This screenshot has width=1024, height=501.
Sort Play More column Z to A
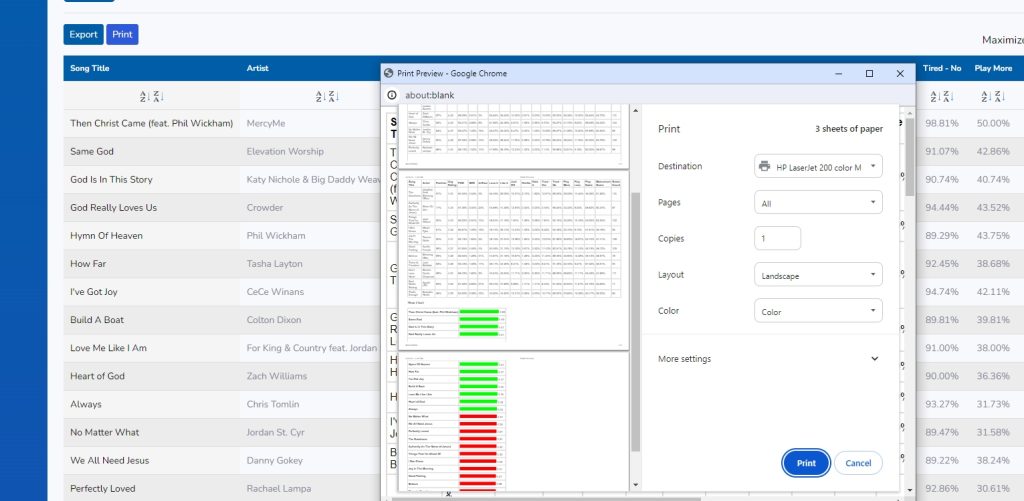(1000, 97)
